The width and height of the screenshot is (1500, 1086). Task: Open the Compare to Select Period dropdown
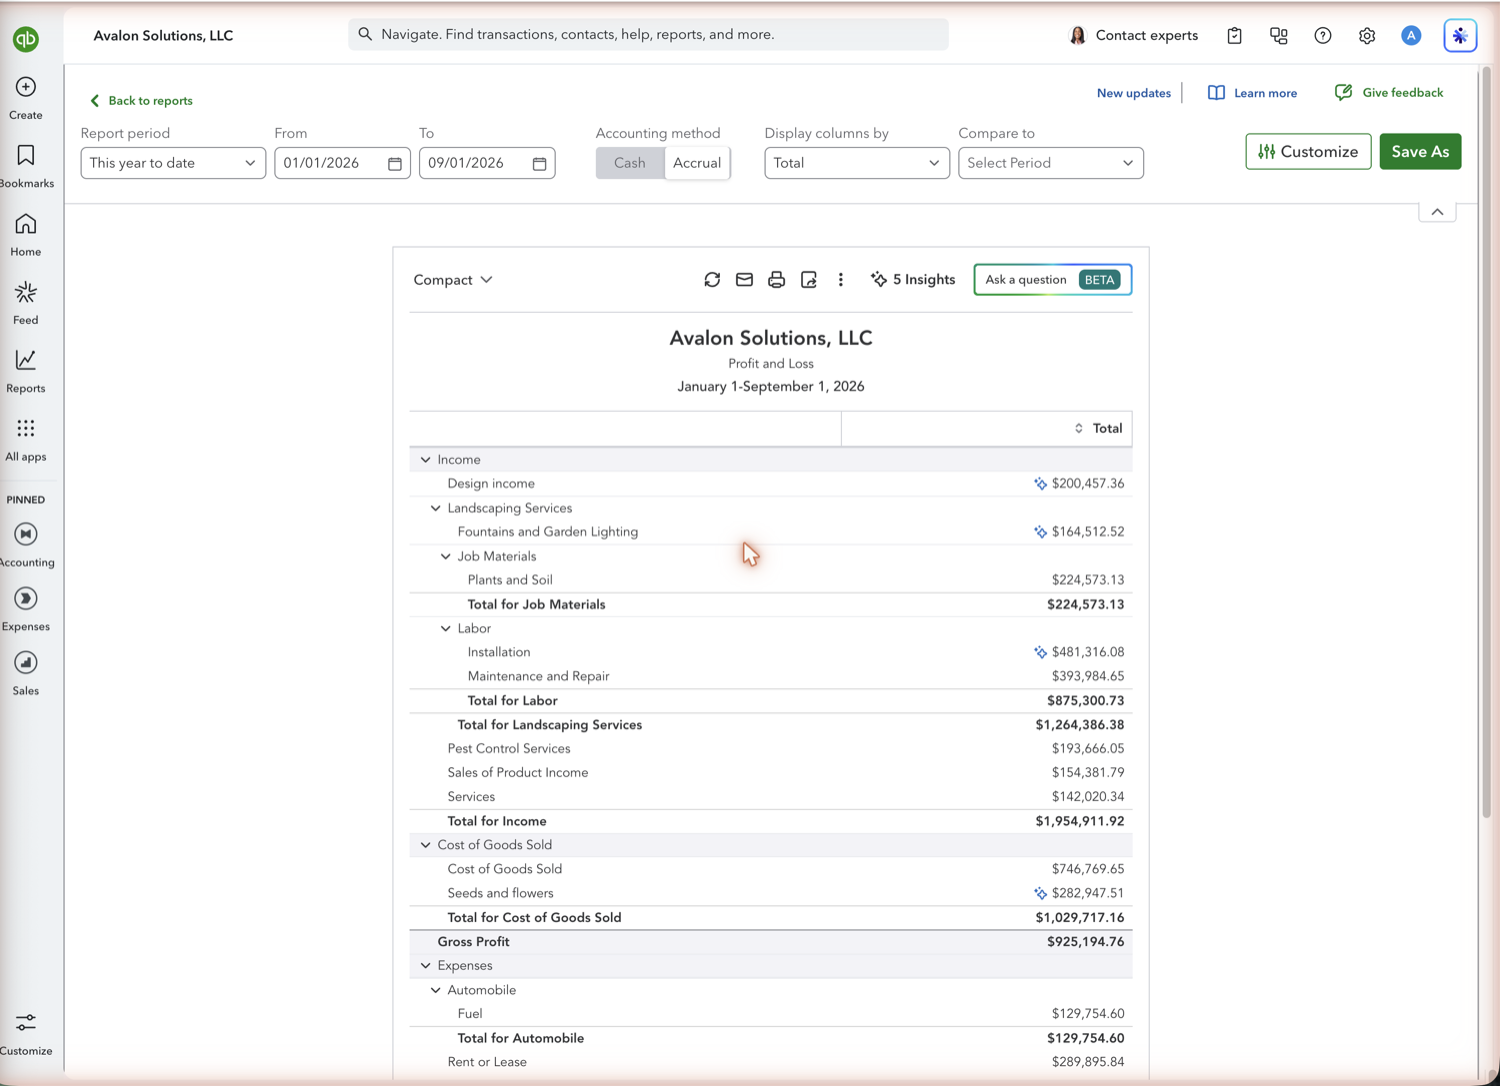pyautogui.click(x=1051, y=163)
